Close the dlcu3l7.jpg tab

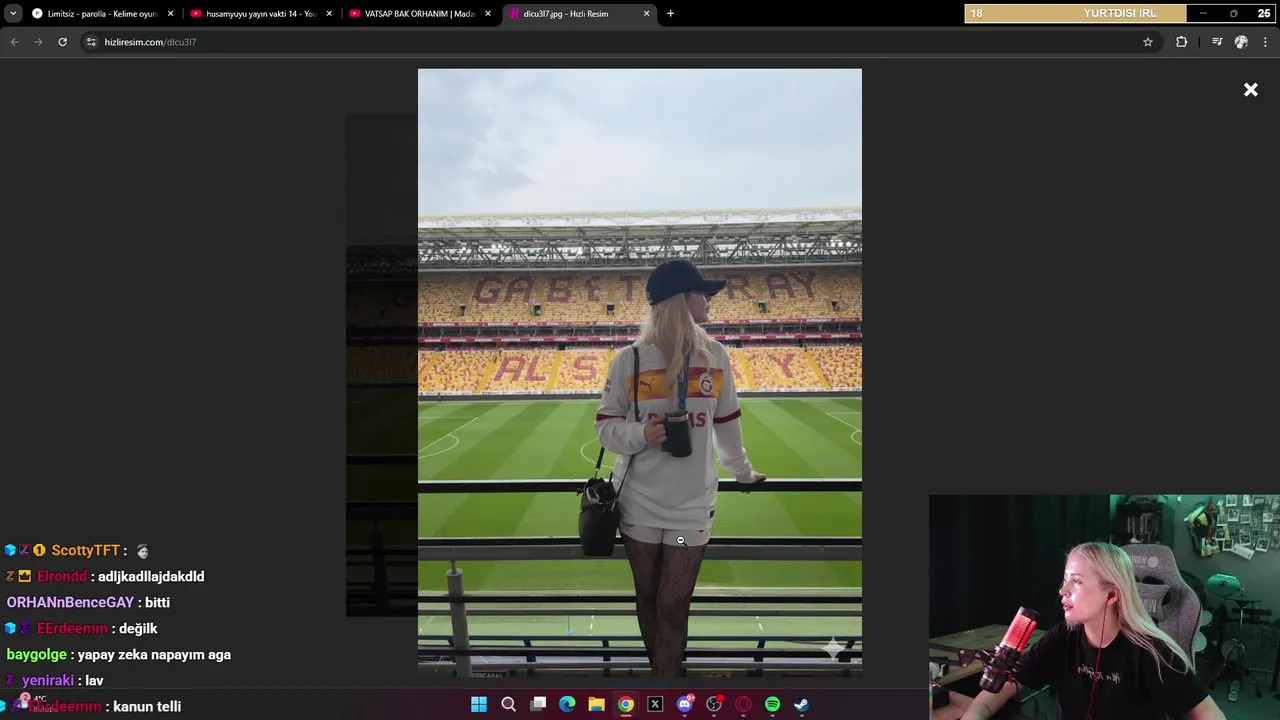tap(646, 14)
